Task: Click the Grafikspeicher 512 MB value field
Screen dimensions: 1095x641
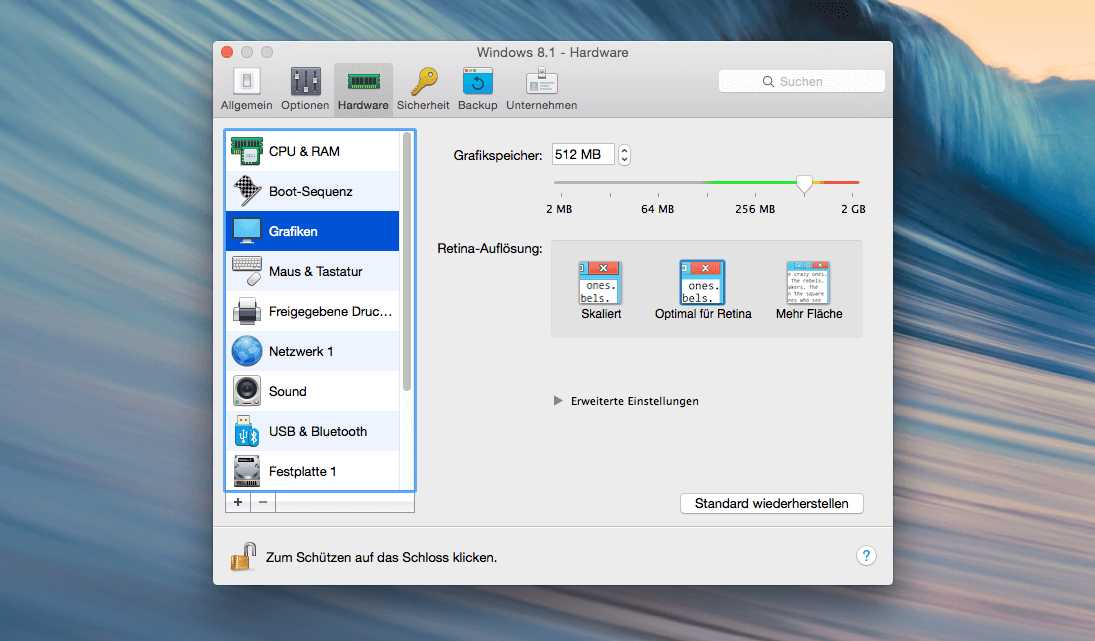Action: 583,154
